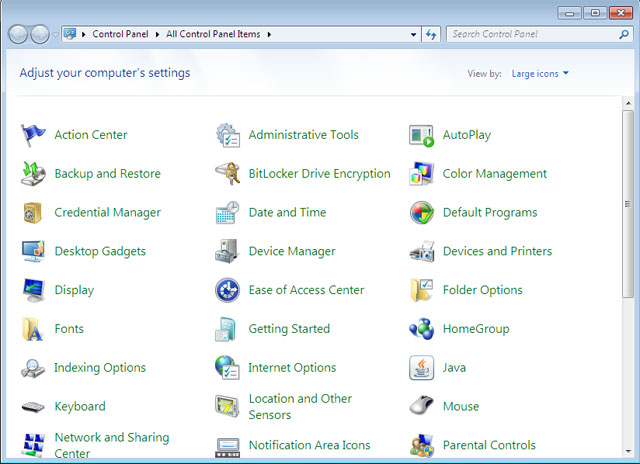Click the BitLocker Drive Encryption icon
640x464 pixels.
227,174
